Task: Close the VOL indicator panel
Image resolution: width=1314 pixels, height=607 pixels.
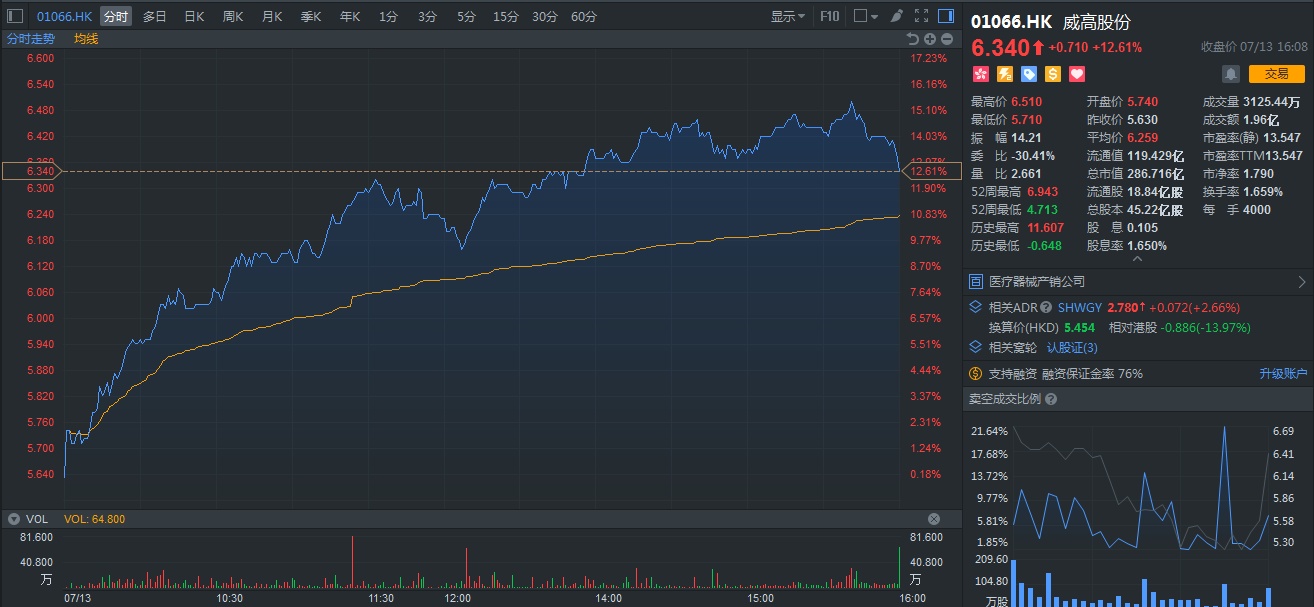Action: (x=934, y=519)
